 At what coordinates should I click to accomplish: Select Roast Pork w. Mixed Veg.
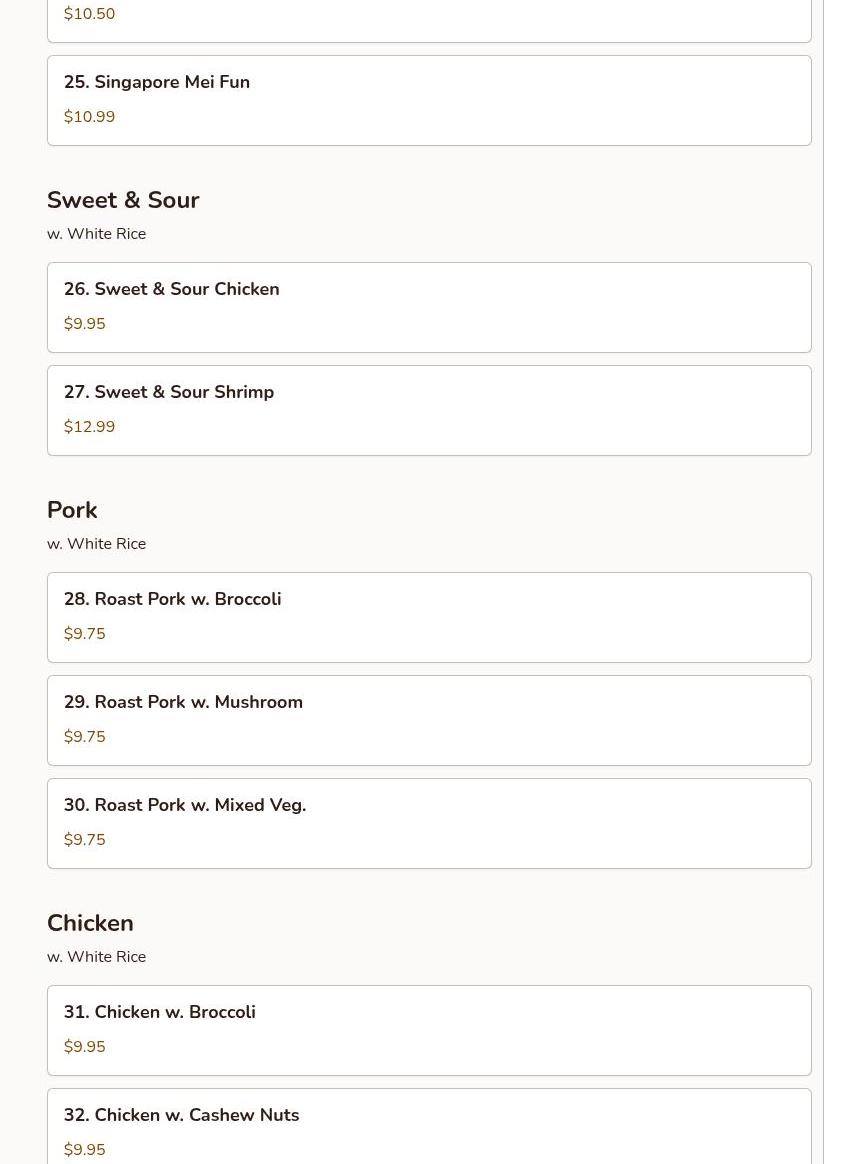tap(185, 805)
